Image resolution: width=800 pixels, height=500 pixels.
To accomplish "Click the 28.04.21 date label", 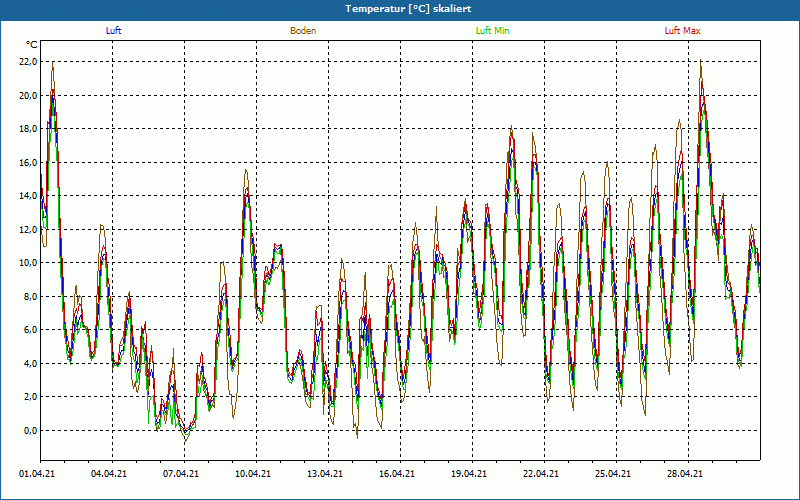I will click(x=685, y=474).
